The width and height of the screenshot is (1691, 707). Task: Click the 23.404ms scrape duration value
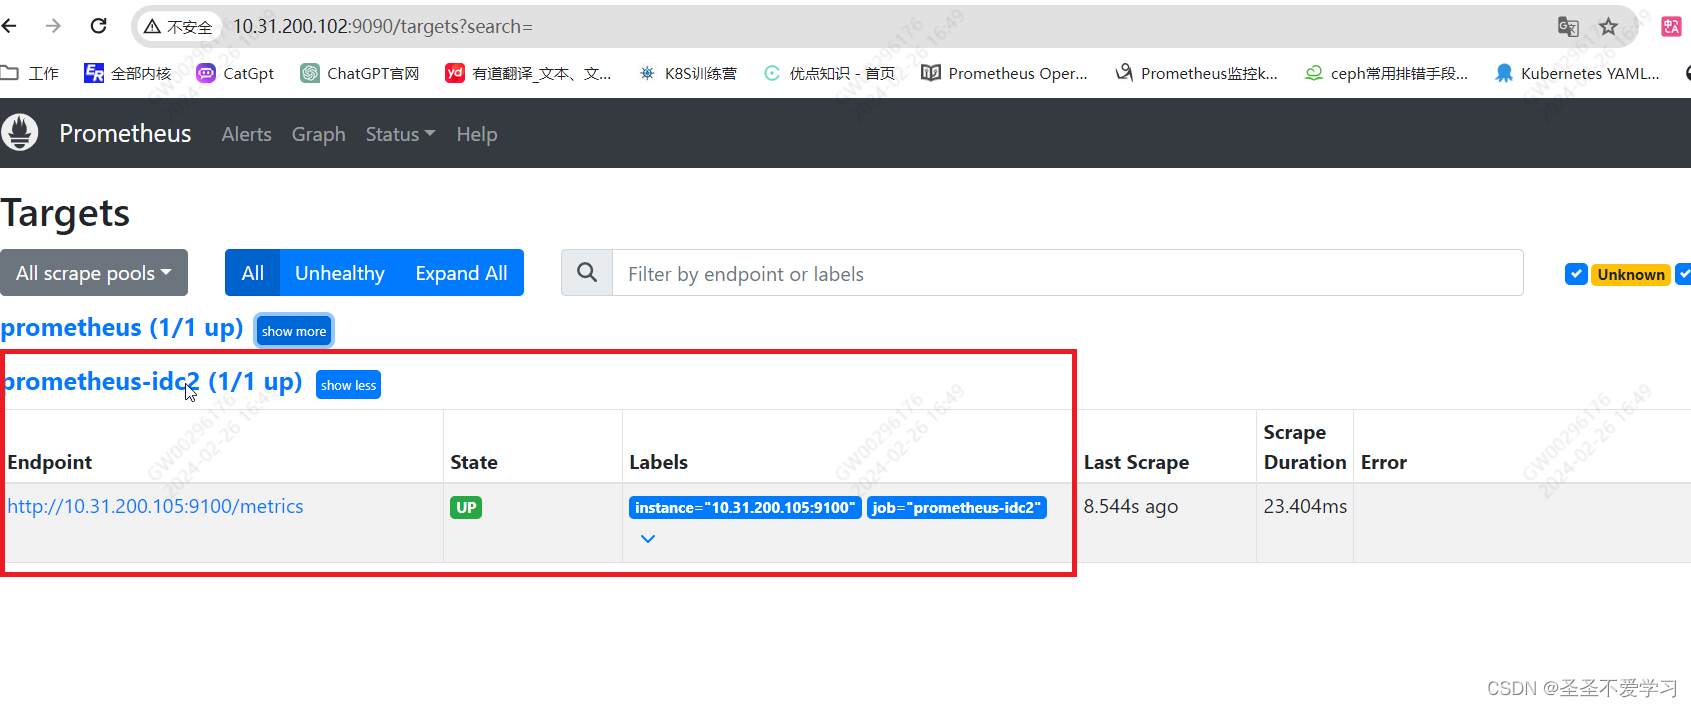point(1305,507)
